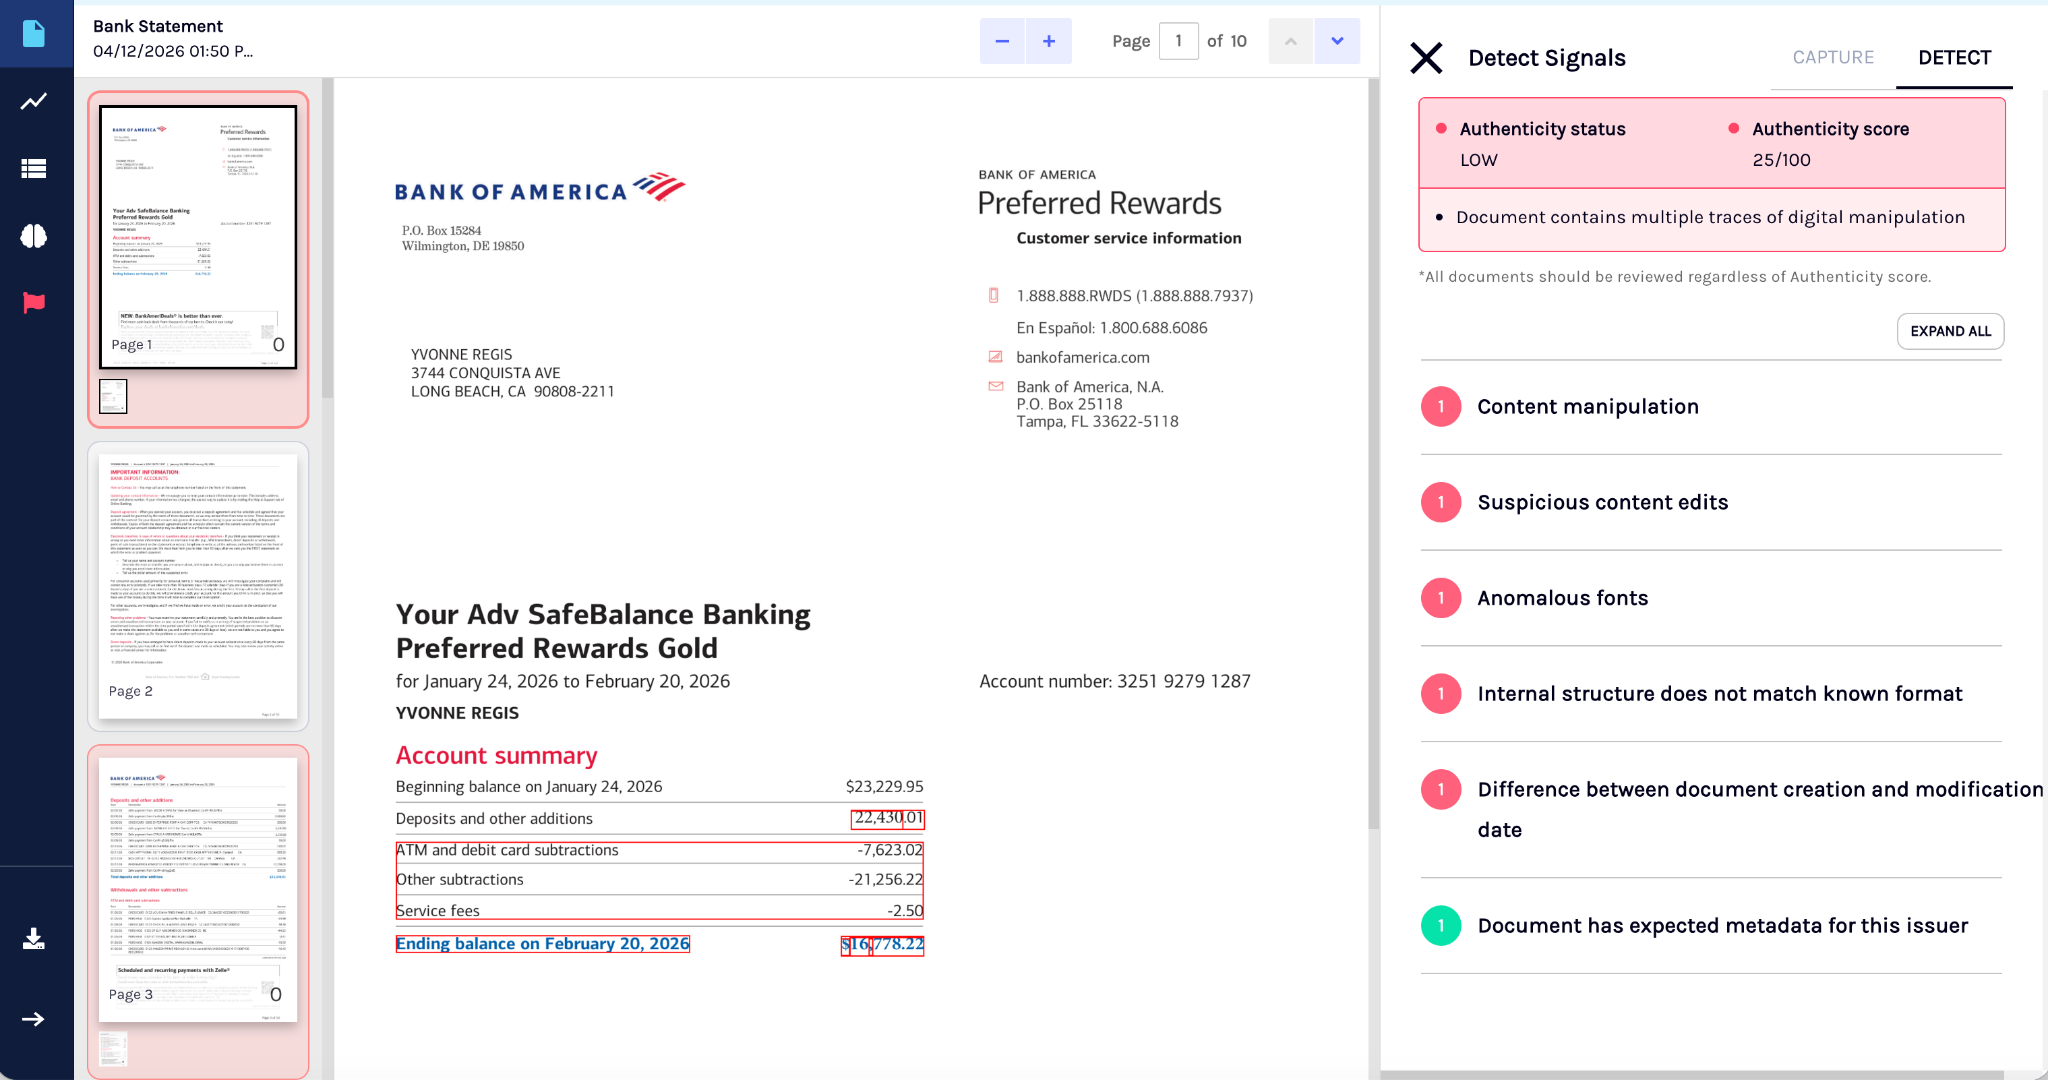Click the green badge beside expected metadata signal

(1441, 926)
